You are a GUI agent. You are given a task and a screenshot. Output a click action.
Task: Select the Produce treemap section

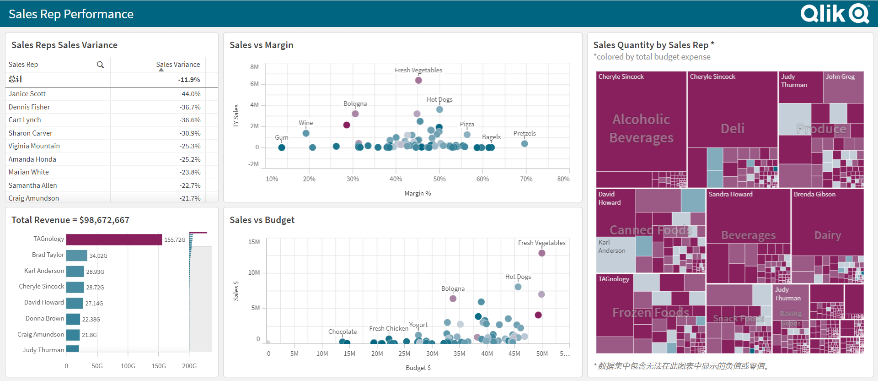click(x=821, y=129)
